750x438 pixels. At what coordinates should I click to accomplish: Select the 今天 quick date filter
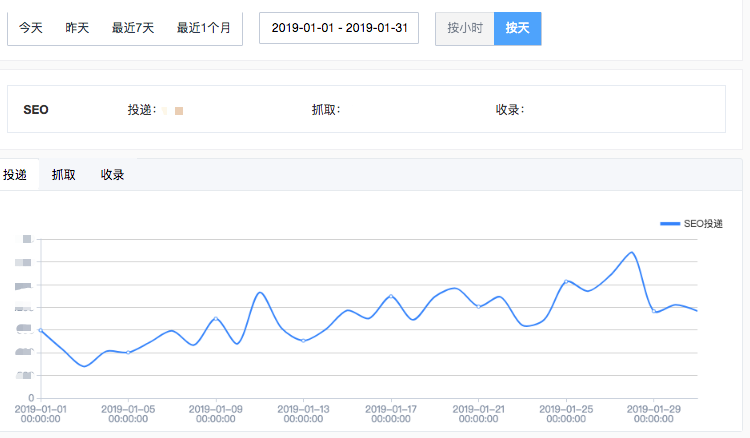[31, 28]
